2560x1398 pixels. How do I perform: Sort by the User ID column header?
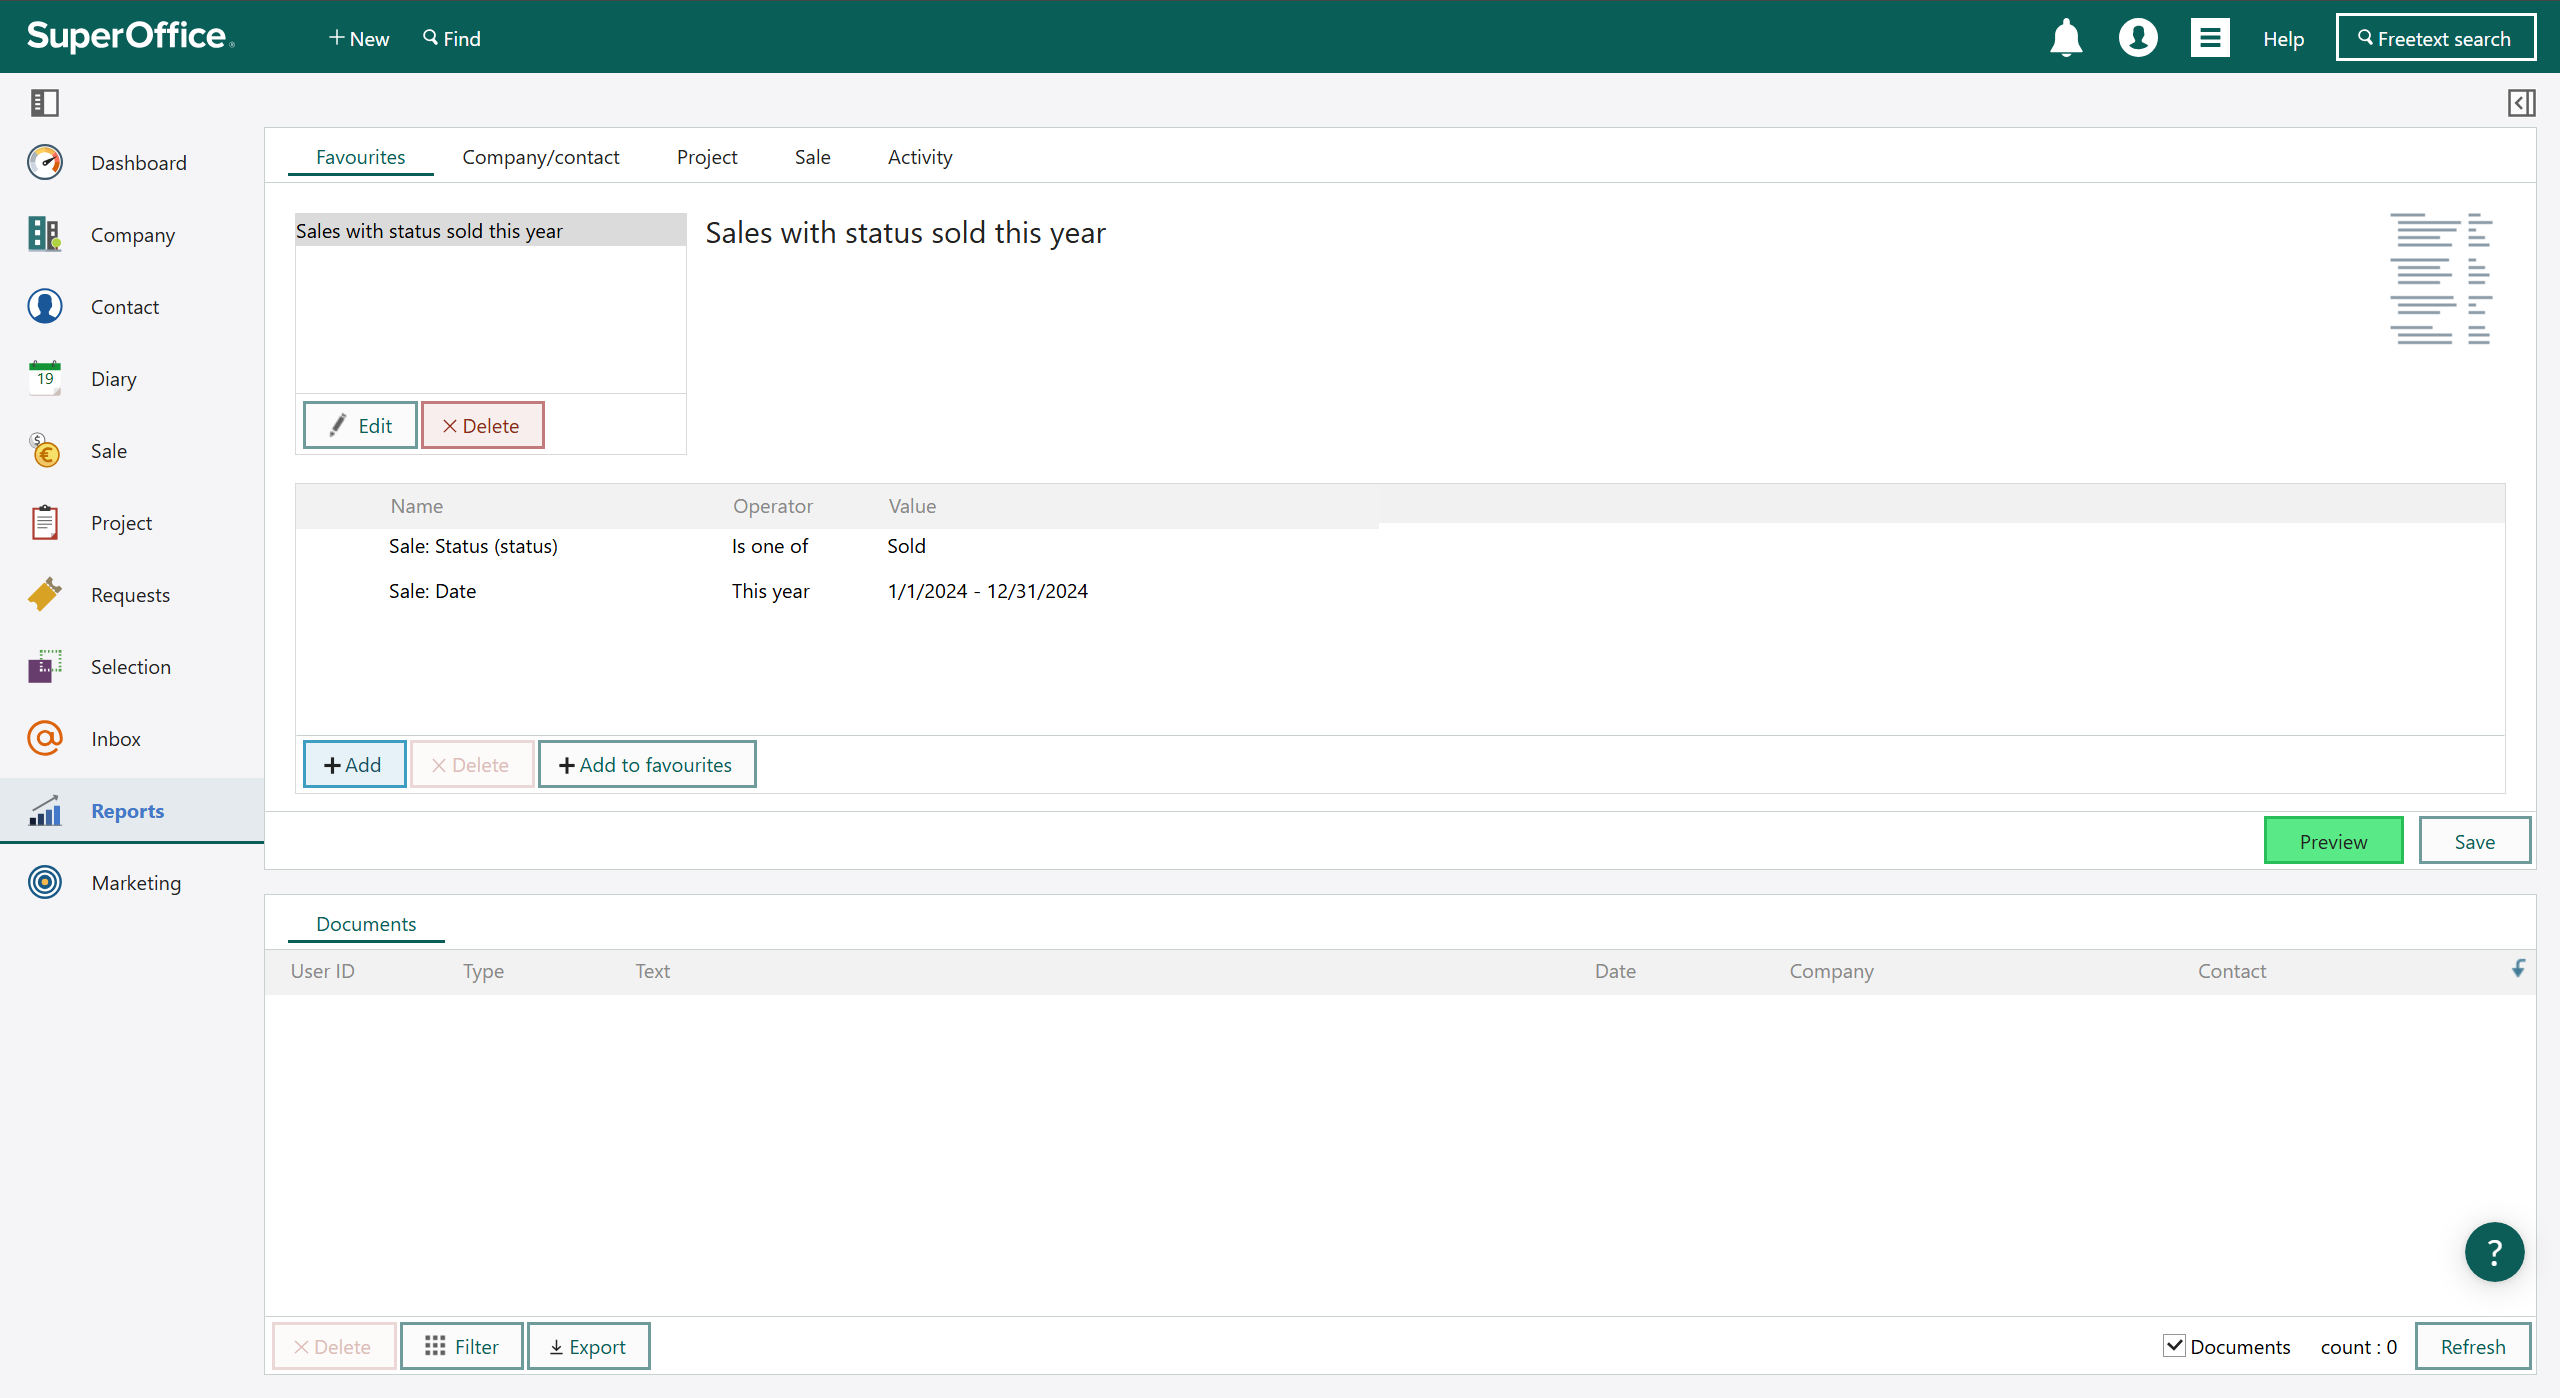point(323,971)
